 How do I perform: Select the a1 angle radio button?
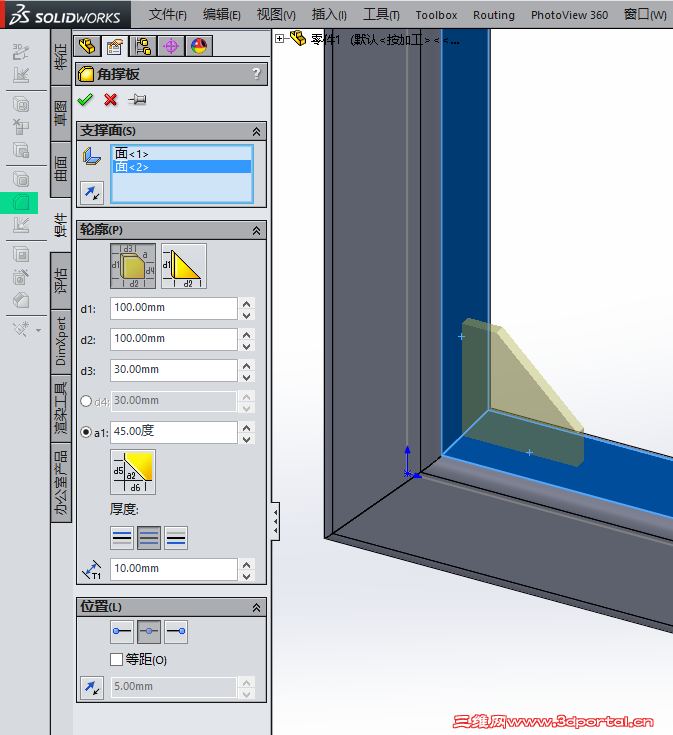coord(86,432)
